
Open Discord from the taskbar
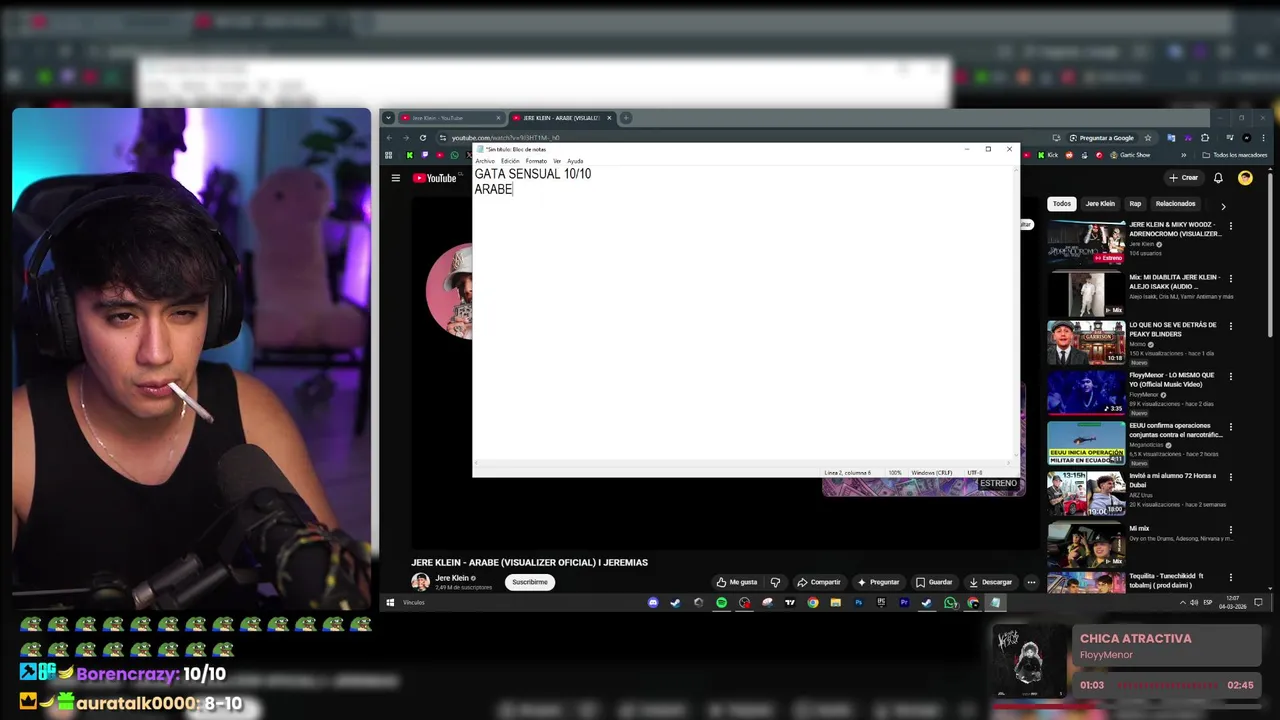pos(653,602)
